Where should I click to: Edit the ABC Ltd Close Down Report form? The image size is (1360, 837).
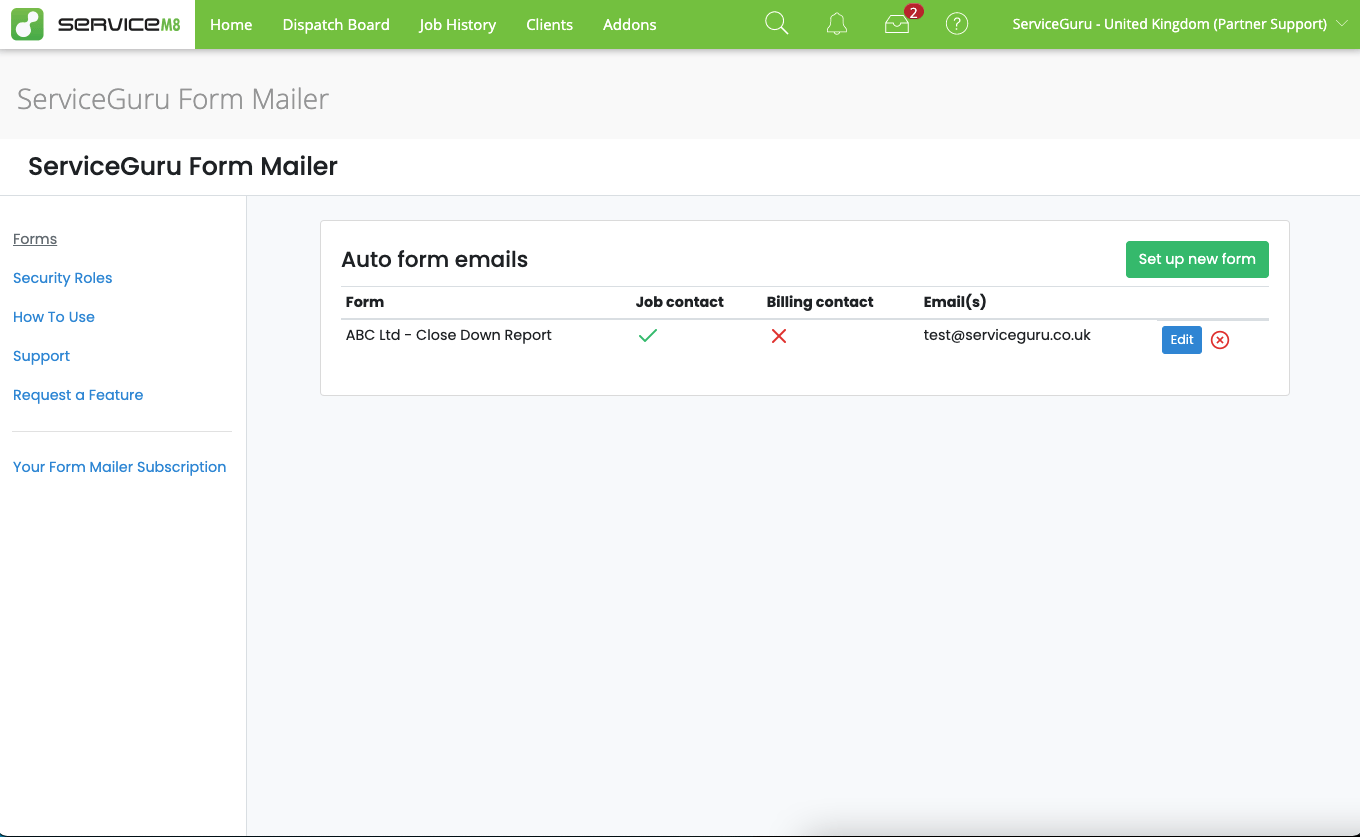point(1182,340)
